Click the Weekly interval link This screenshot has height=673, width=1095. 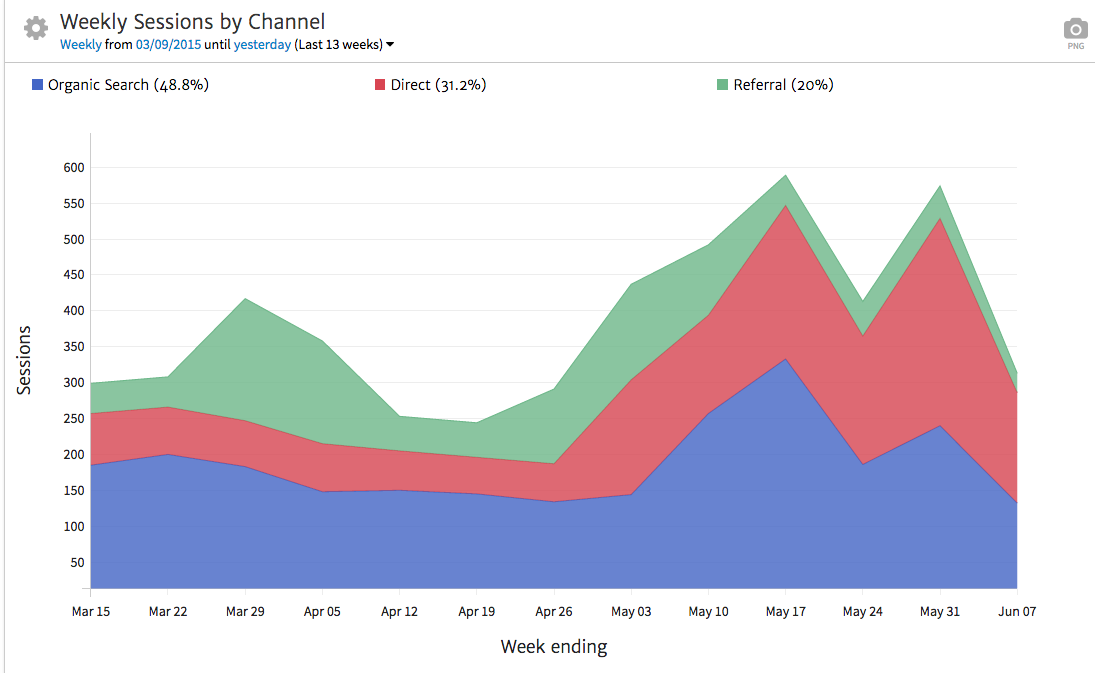pos(80,45)
